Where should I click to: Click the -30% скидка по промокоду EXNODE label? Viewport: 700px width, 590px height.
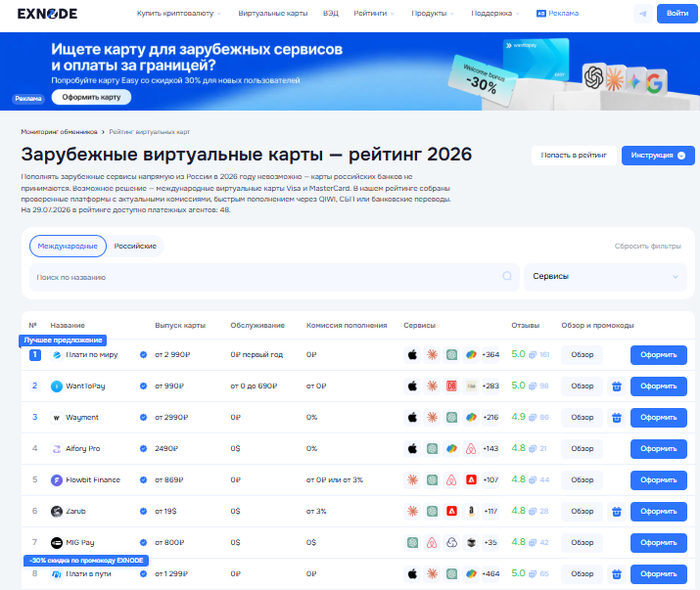(86, 561)
